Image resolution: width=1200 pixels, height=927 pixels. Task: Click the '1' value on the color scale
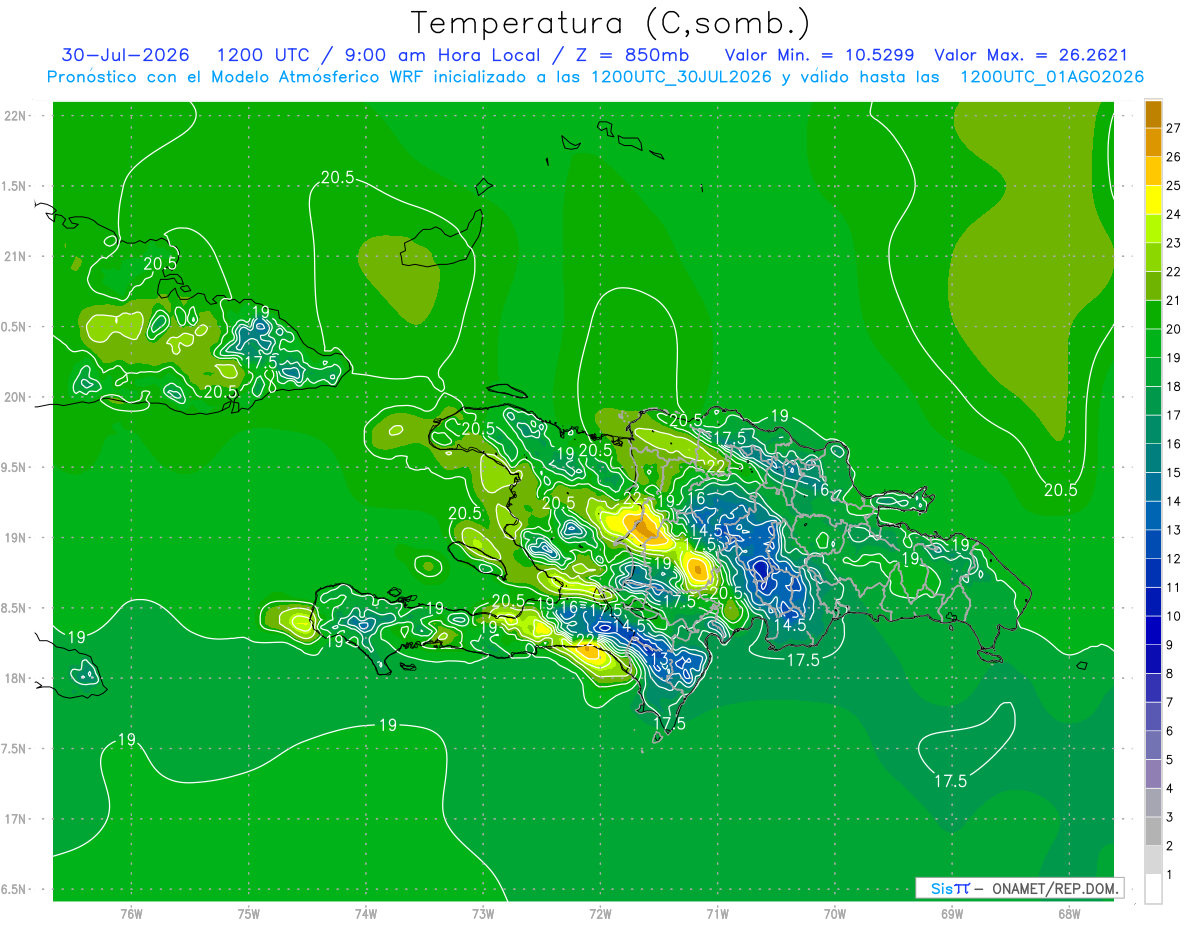1170,875
